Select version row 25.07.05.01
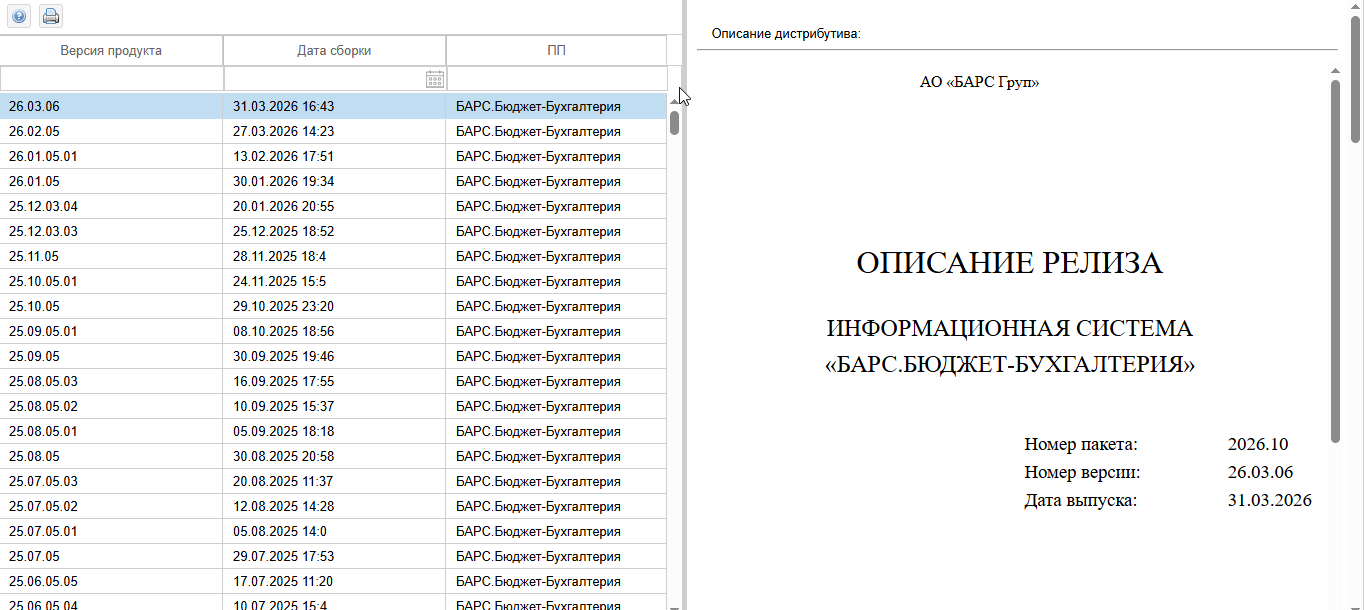This screenshot has height=610, width=1364. (333, 531)
